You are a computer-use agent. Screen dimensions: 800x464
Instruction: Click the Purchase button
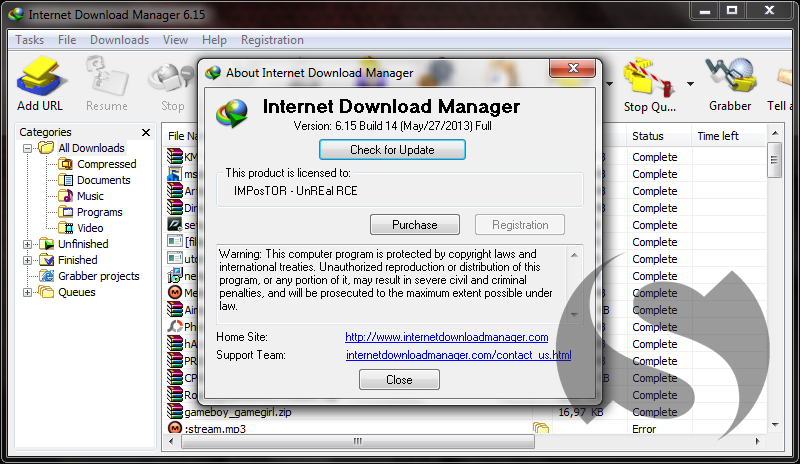point(415,225)
